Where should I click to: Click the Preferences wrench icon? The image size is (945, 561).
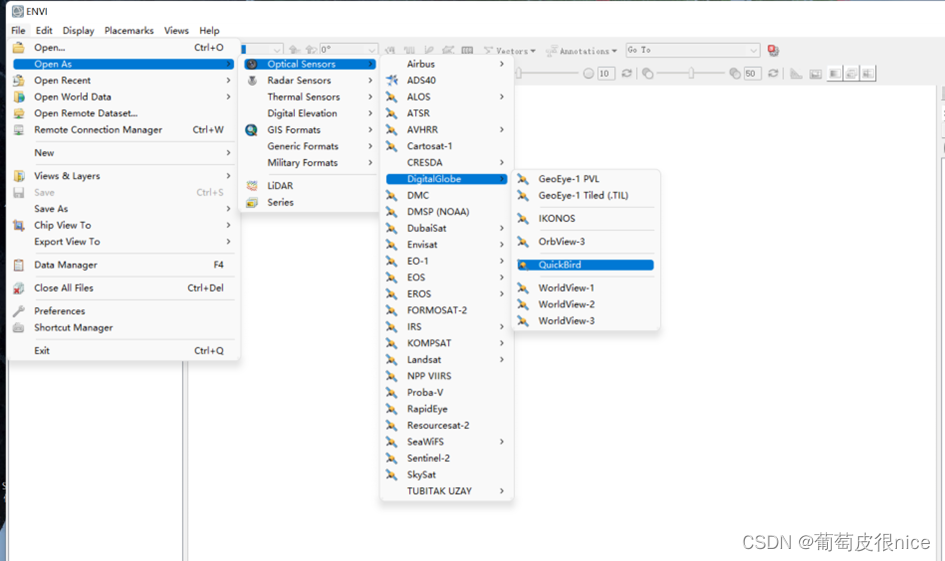[19, 311]
